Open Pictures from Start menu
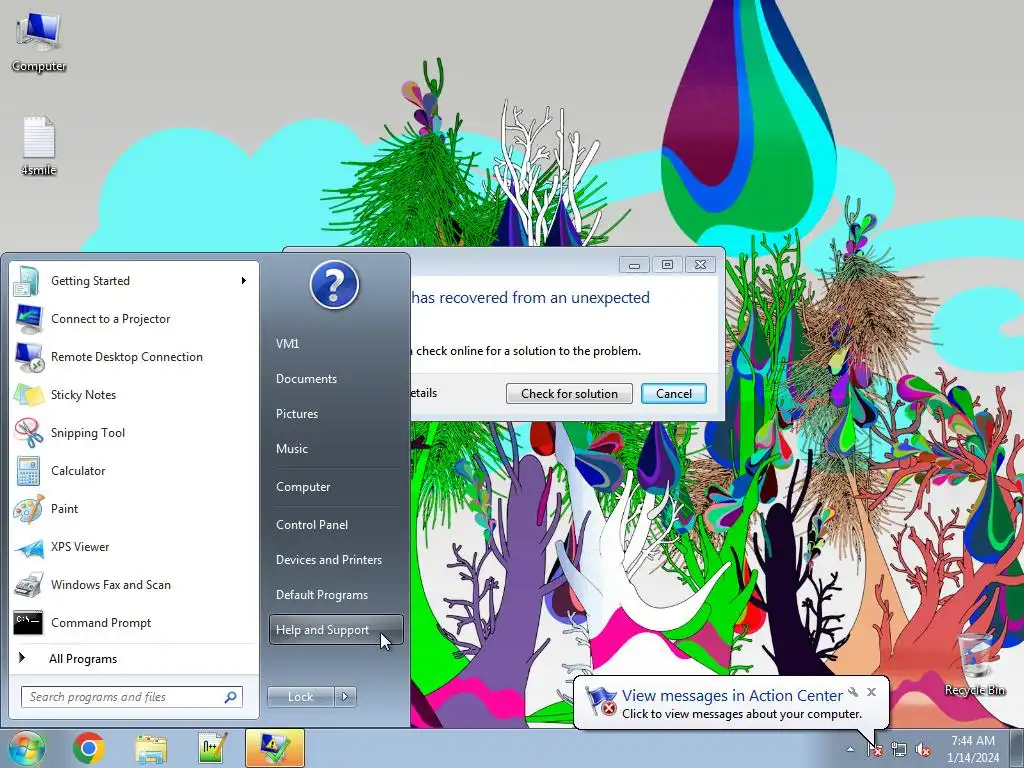Screen dimensions: 1024x768 pyautogui.click(x=297, y=414)
